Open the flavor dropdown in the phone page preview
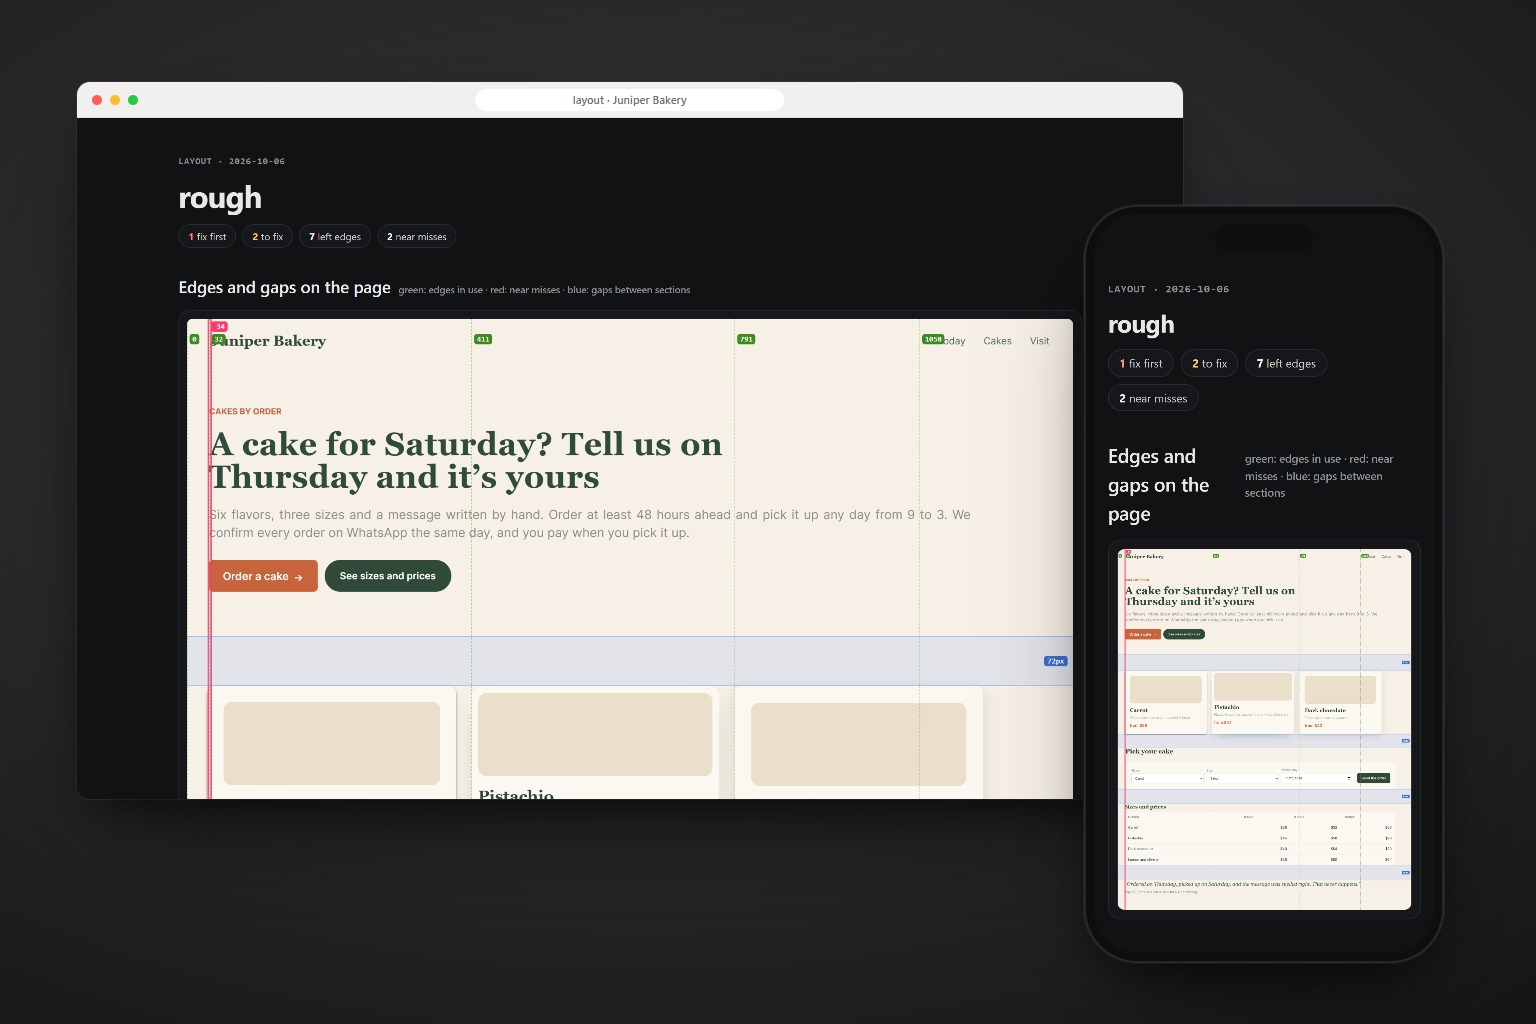This screenshot has width=1536, height=1024. coord(1168,778)
